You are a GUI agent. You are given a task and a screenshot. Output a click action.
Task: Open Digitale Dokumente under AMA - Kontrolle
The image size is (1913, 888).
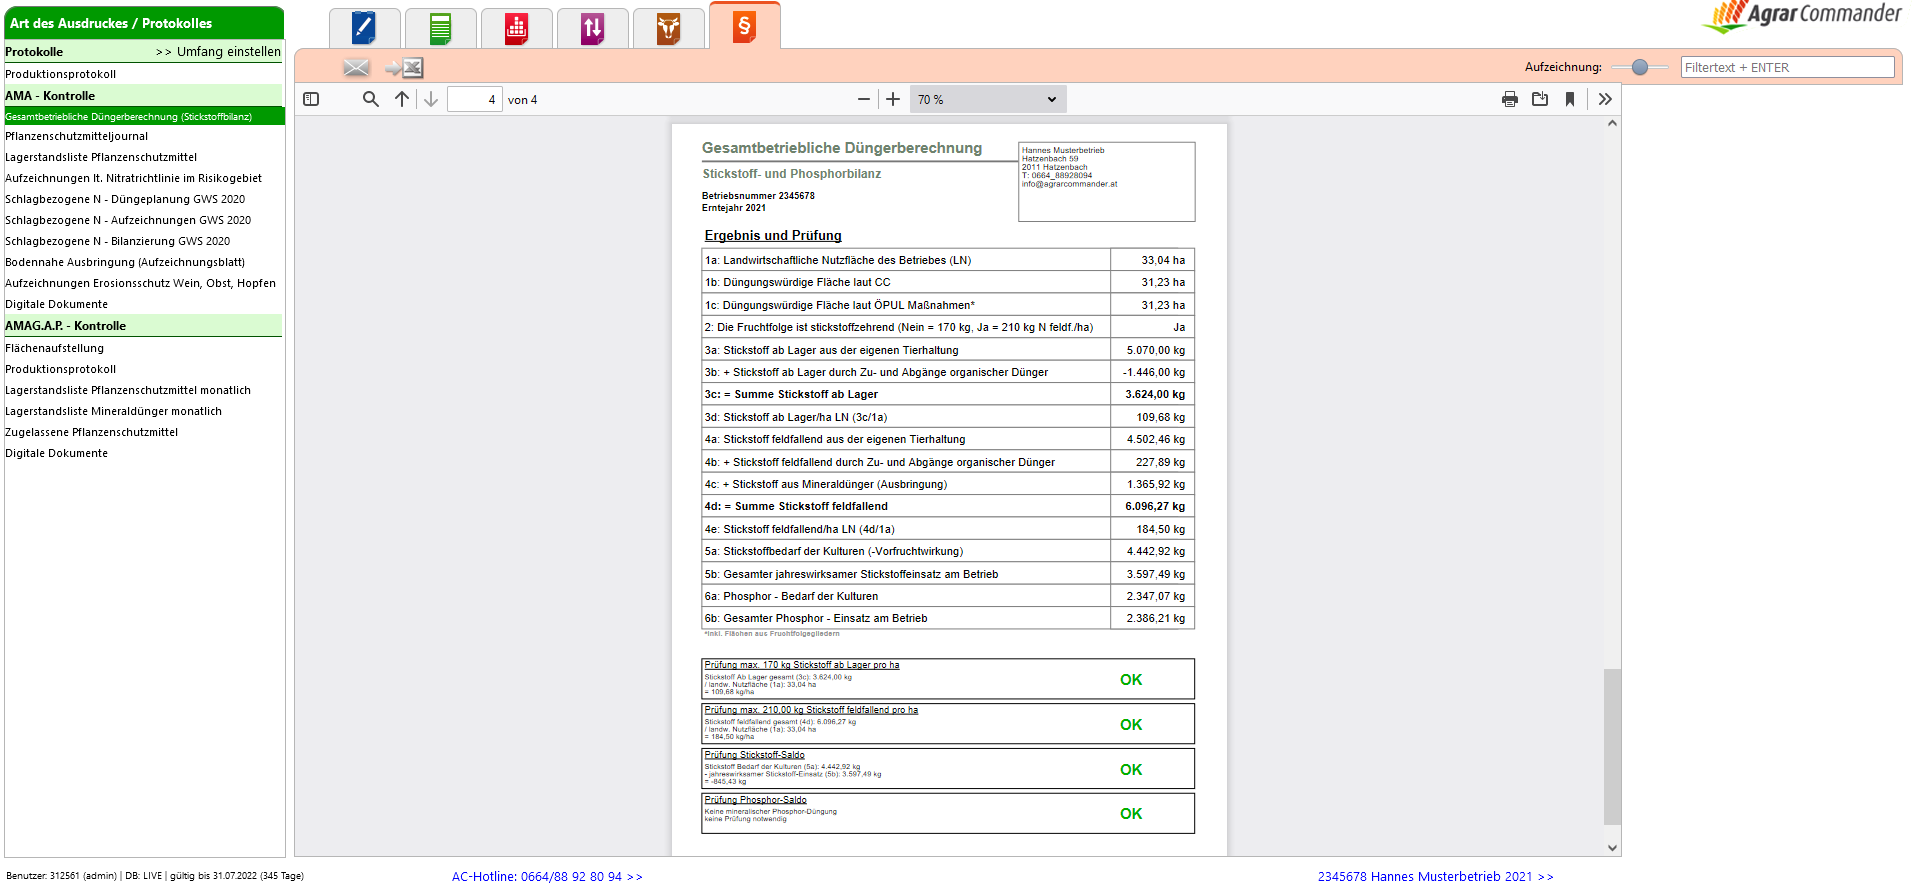[56, 304]
